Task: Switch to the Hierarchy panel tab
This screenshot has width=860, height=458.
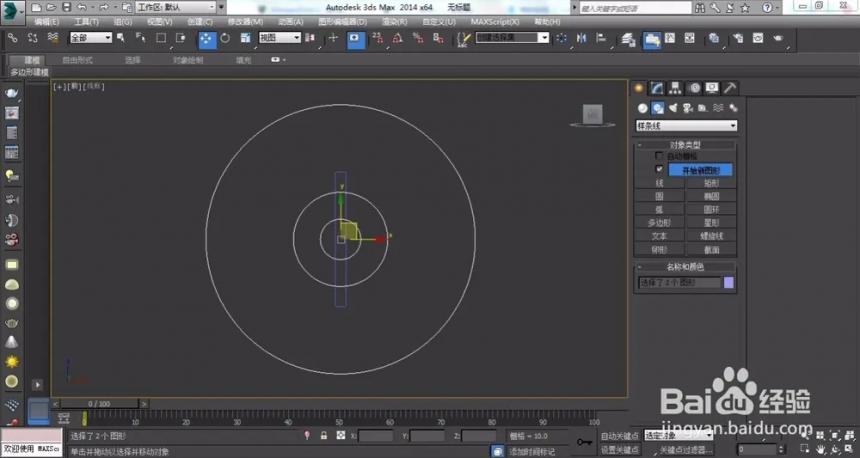Action: 675,88
